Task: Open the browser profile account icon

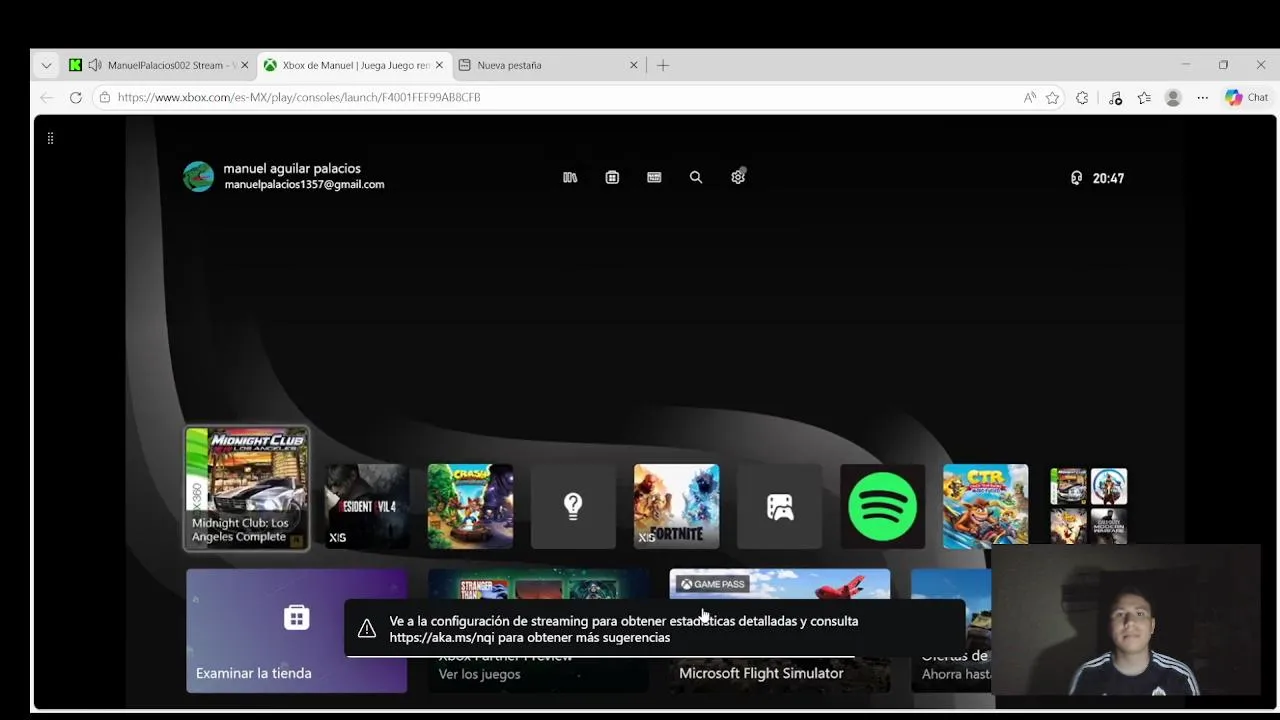Action: [x=1173, y=97]
